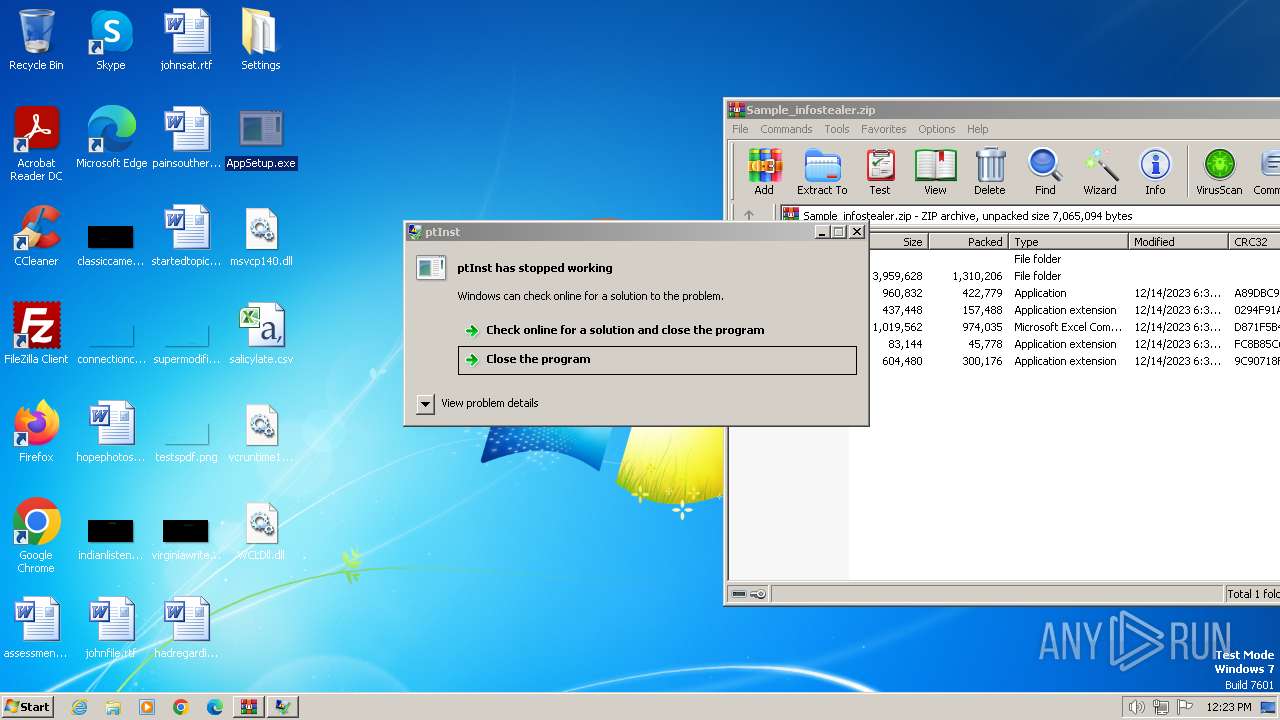Close the ptInst error dialog
The height and width of the screenshot is (720, 1280).
(x=857, y=232)
